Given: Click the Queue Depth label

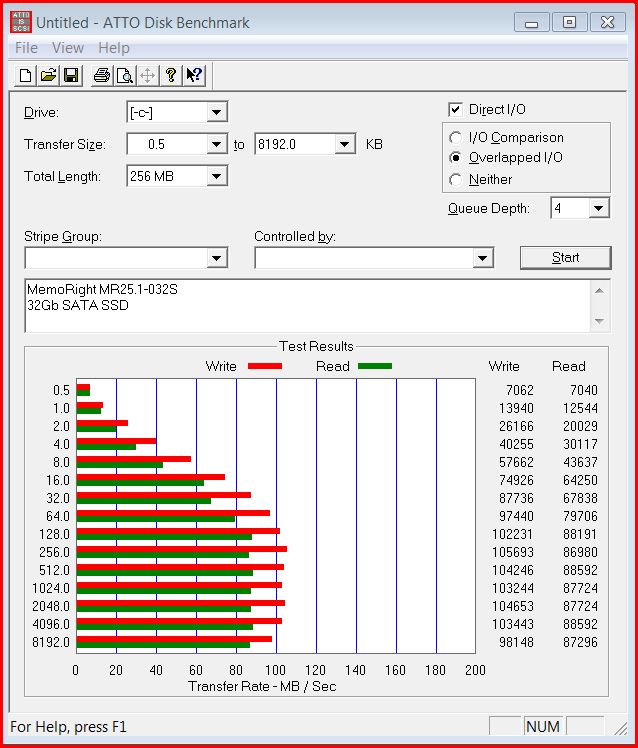Looking at the screenshot, I should pyautogui.click(x=489, y=208).
